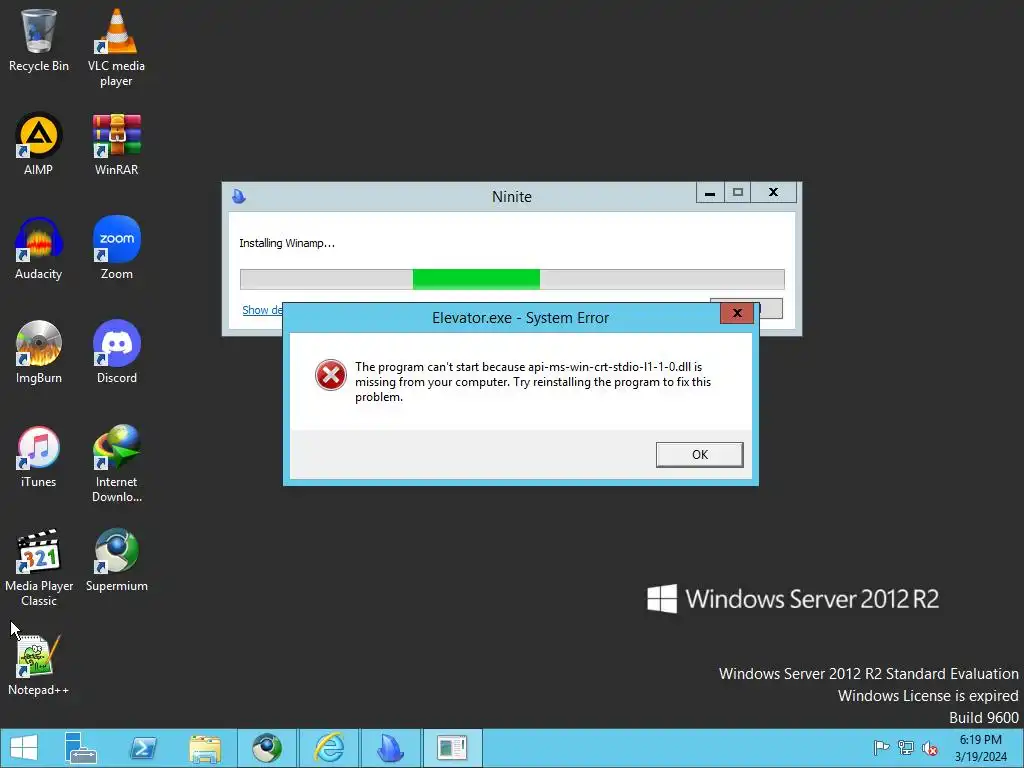Open the taskbar clock showing 6:19 PM
Image resolution: width=1024 pixels, height=768 pixels.
pos(981,748)
